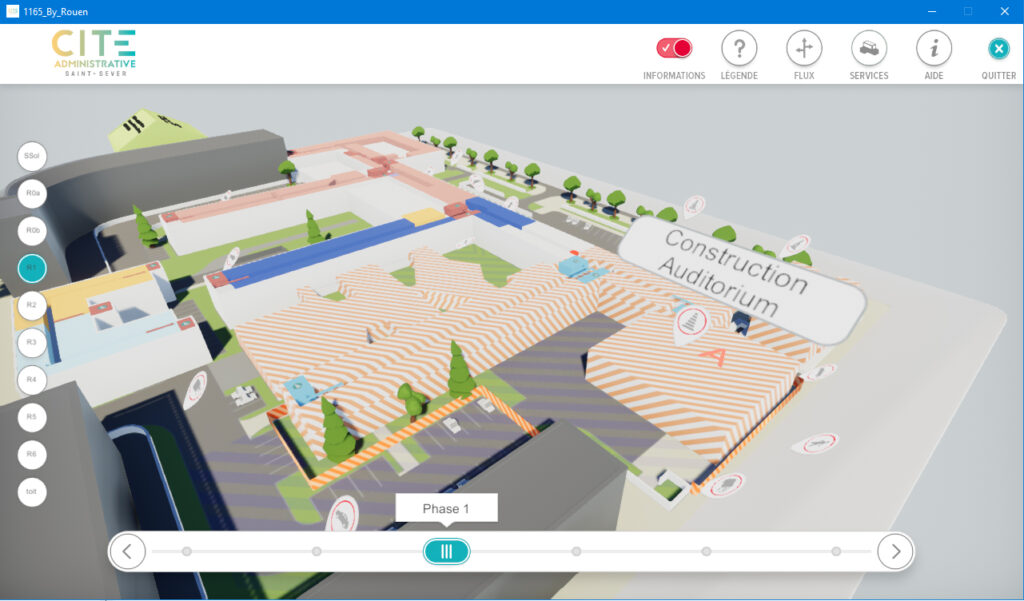Click the Cité Administrative Saint-Sever logo
Screen dimensions: 1024x601
coord(94,52)
